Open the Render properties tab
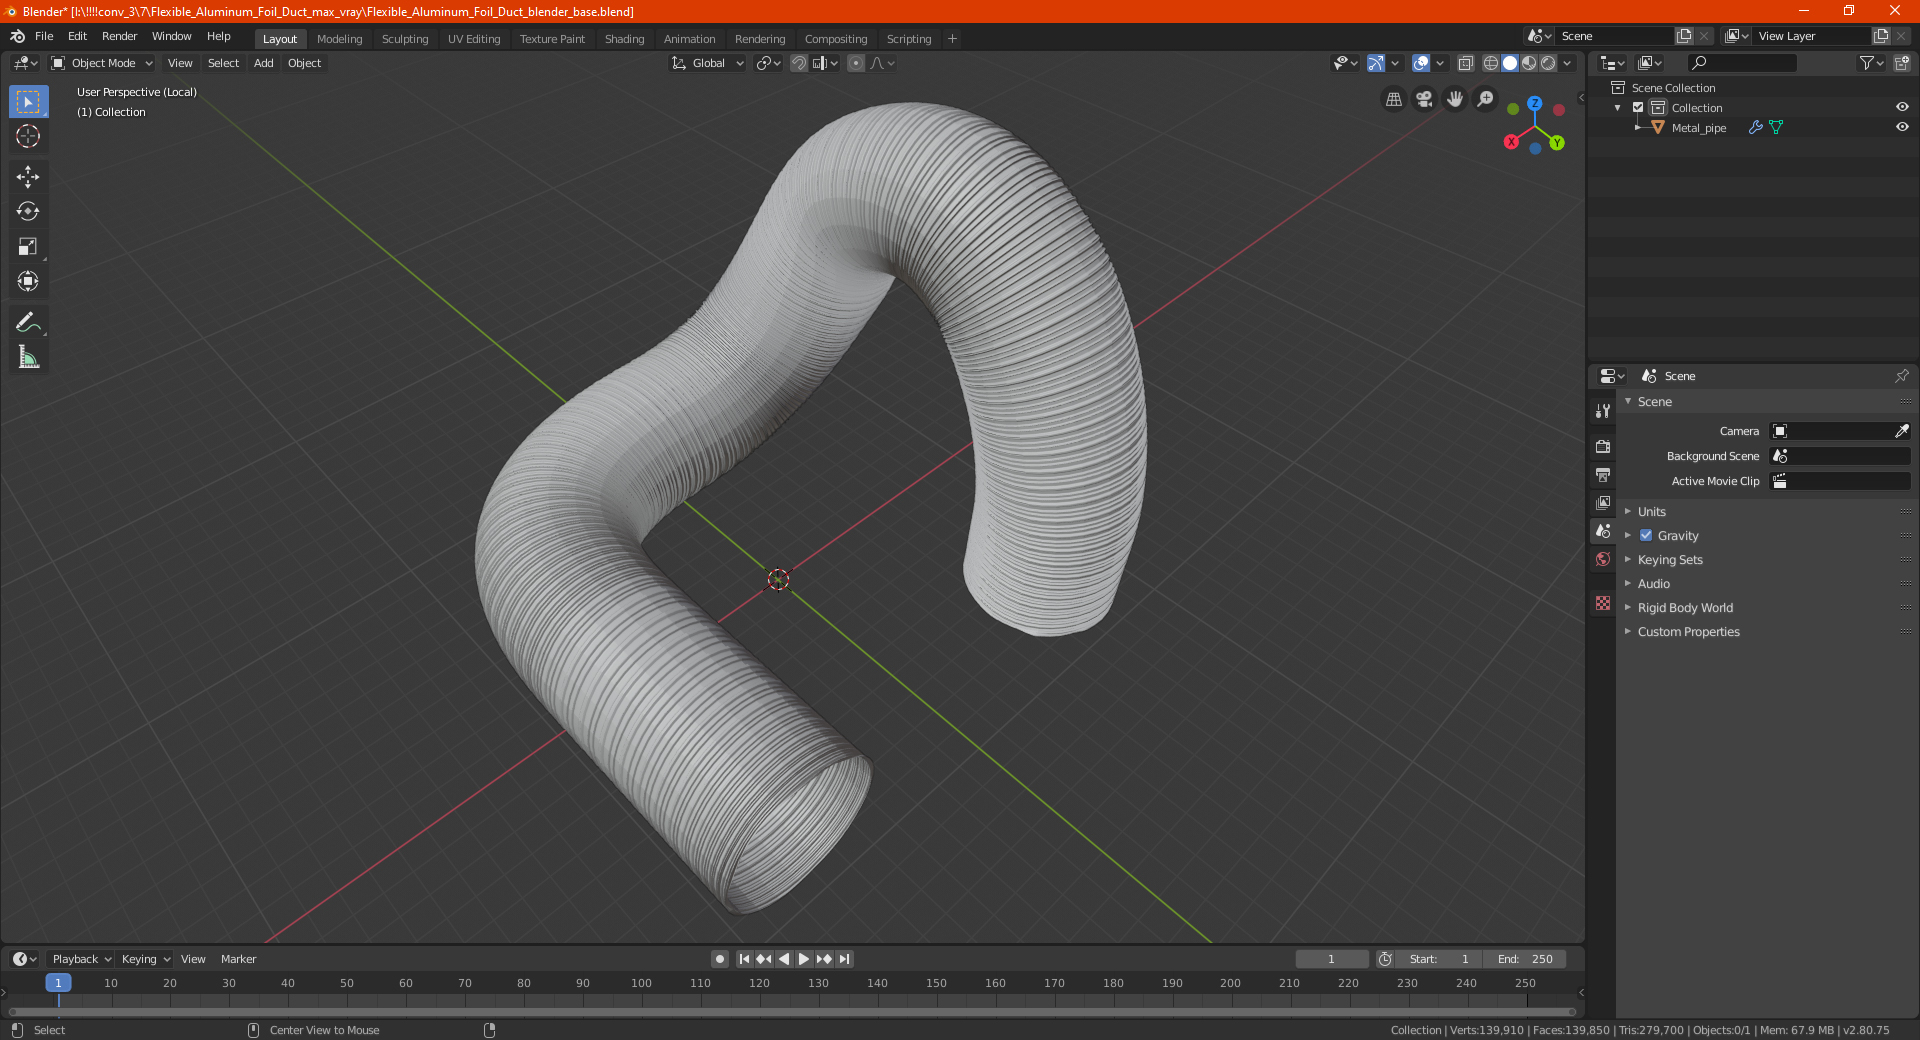Viewport: 1920px width, 1040px height. [x=1603, y=446]
